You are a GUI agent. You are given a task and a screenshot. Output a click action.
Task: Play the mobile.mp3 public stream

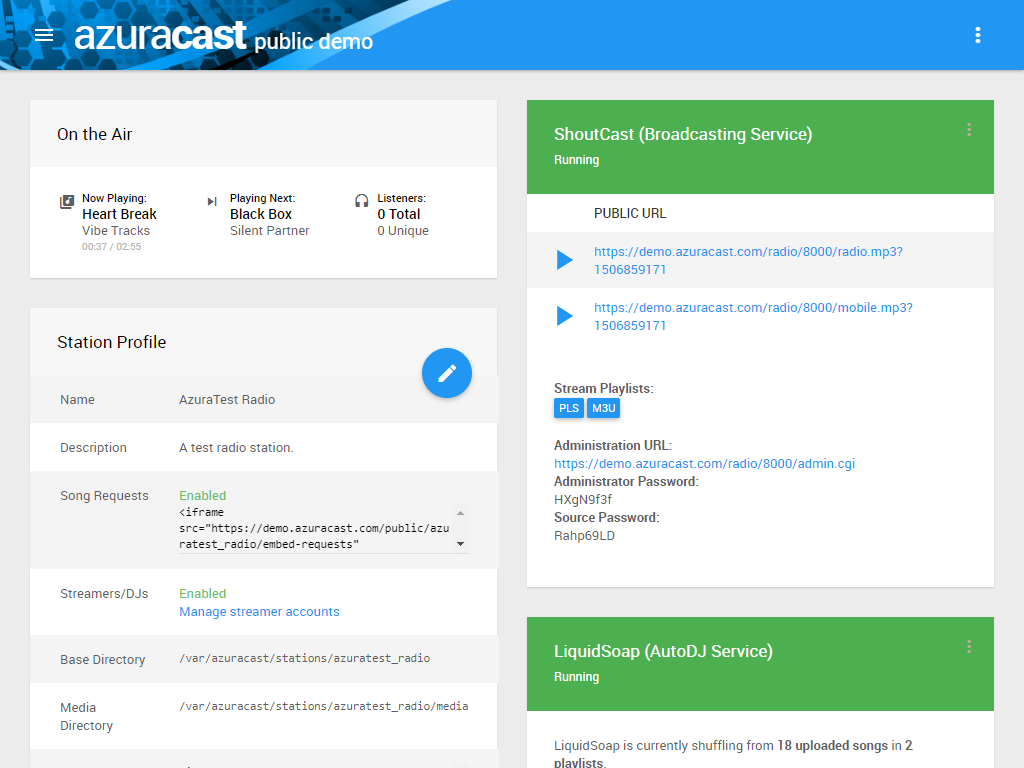pos(562,316)
